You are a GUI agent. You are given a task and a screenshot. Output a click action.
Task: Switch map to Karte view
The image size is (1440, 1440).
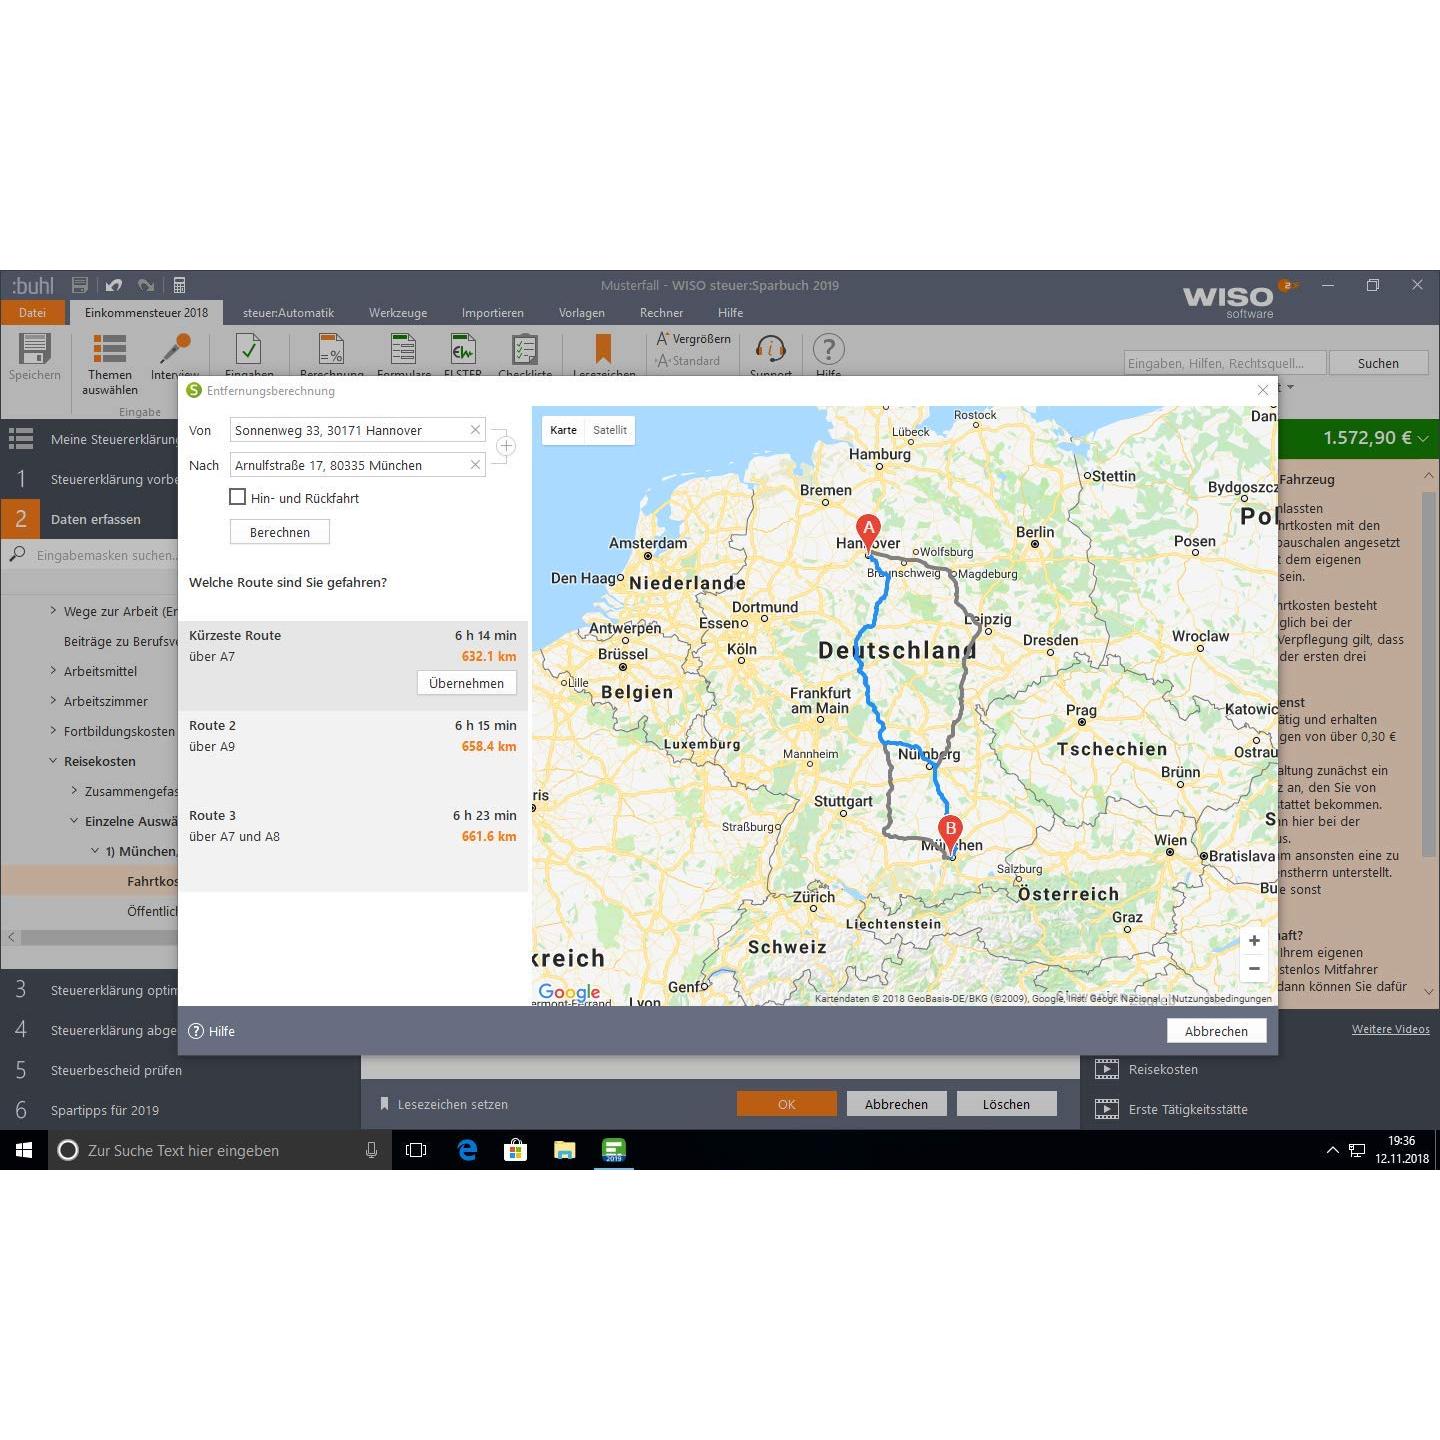coord(563,430)
